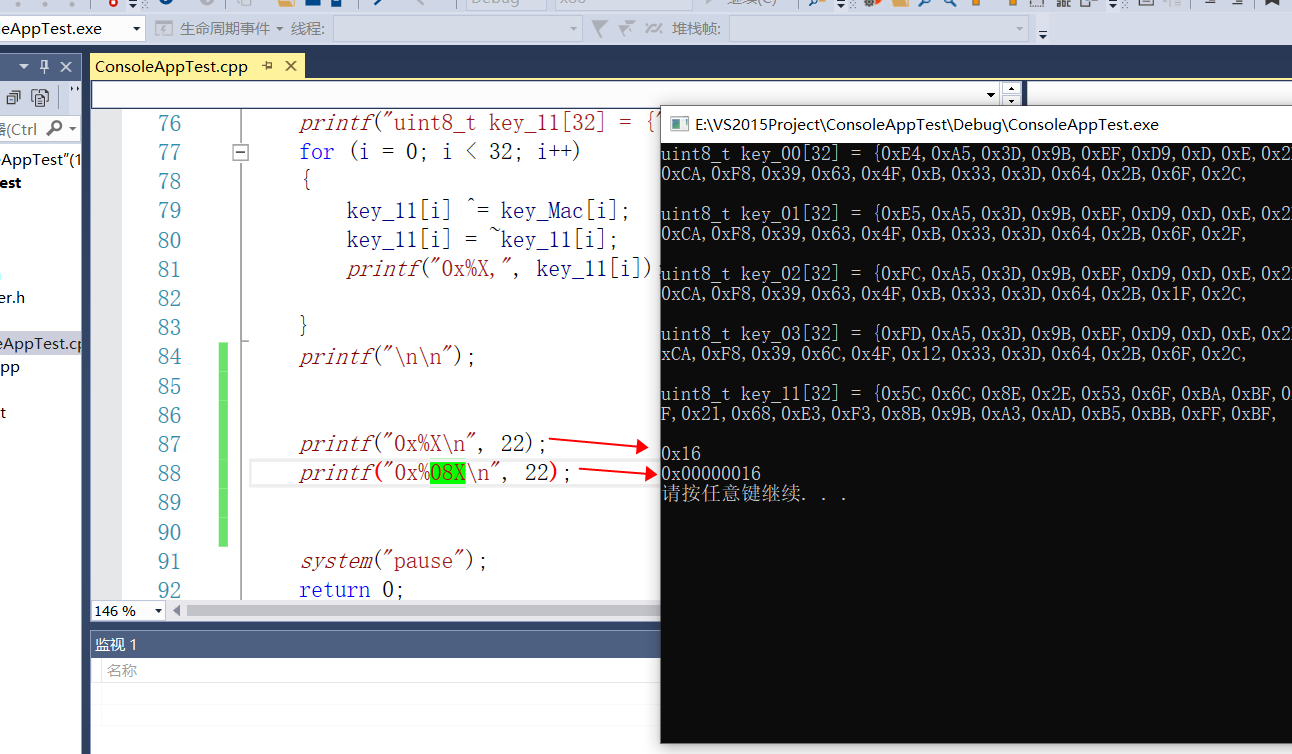Collapse all items in Solution Explorer toolbar
Image resolution: width=1292 pixels, height=754 pixels.
click(14, 98)
